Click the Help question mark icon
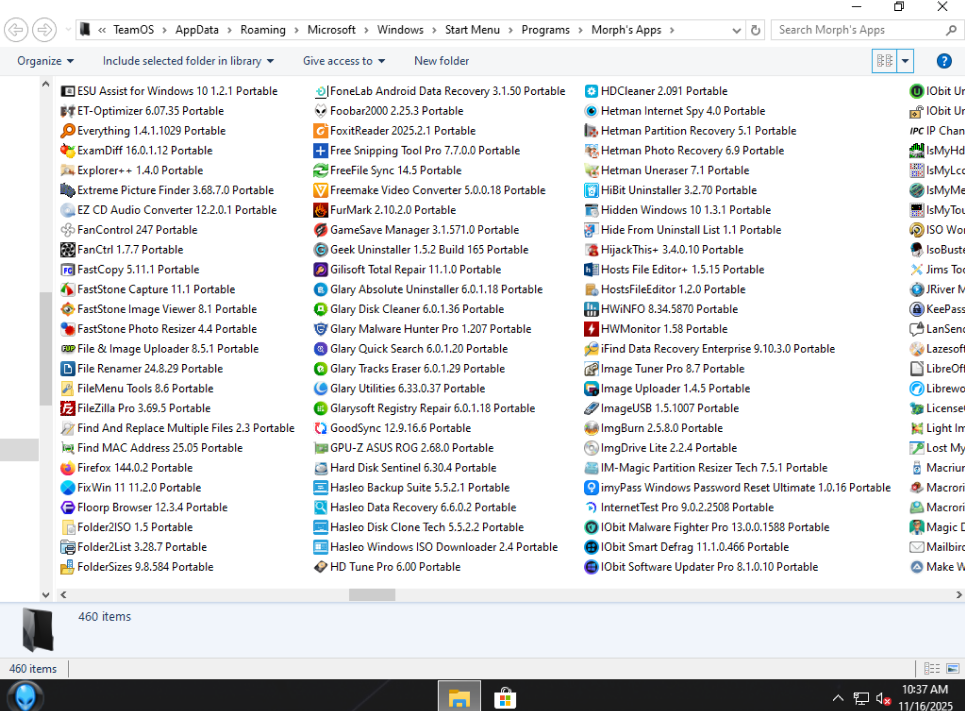 tap(943, 61)
